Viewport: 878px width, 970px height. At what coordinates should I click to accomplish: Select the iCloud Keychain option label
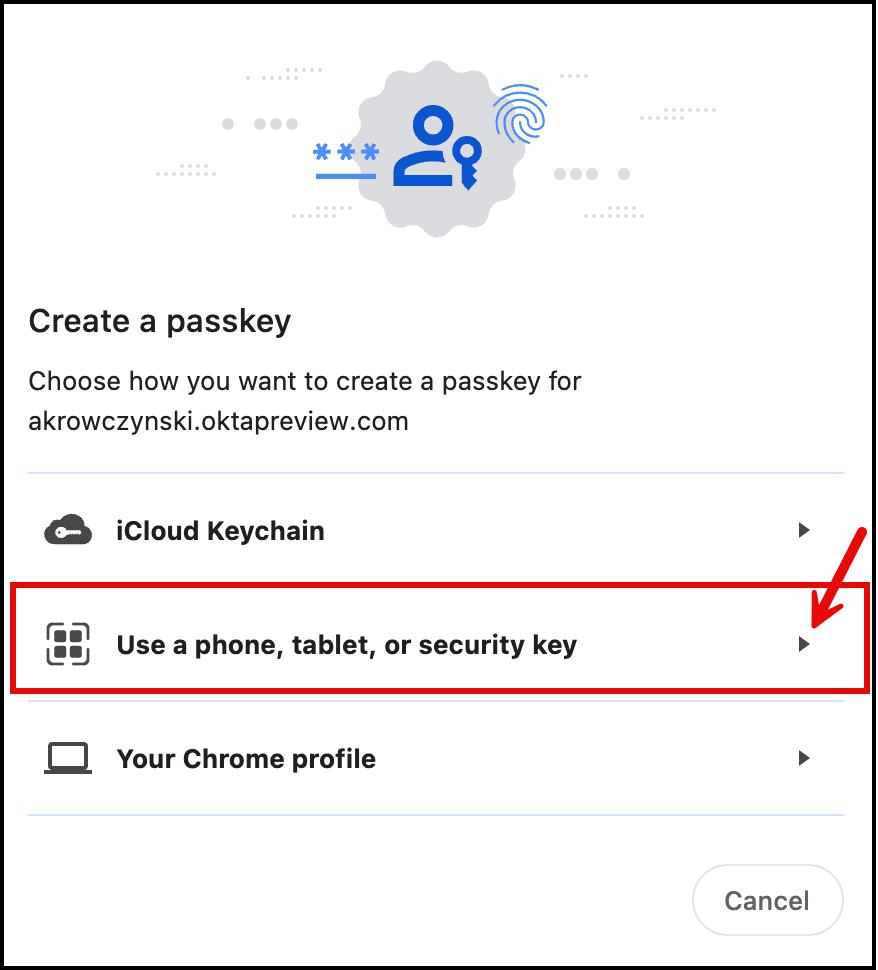click(x=220, y=530)
